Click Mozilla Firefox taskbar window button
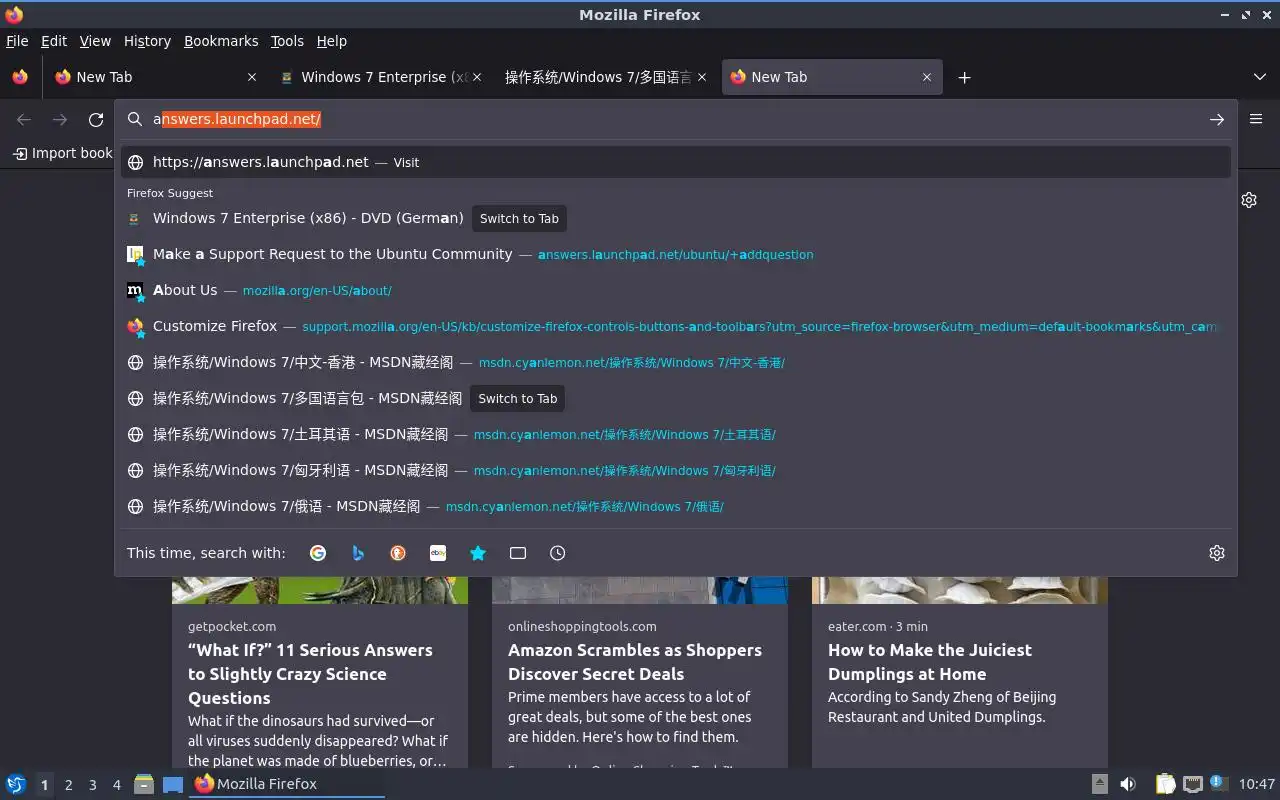The height and width of the screenshot is (800, 1280). click(288, 784)
